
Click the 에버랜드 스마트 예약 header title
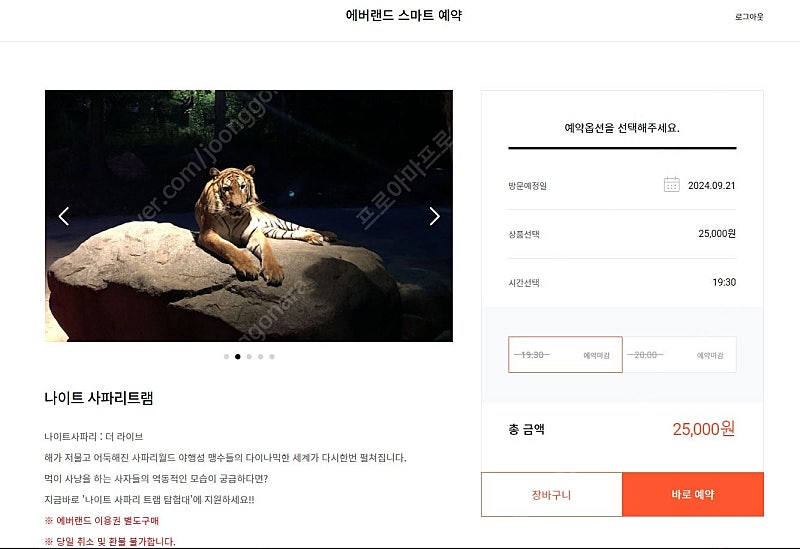404,15
